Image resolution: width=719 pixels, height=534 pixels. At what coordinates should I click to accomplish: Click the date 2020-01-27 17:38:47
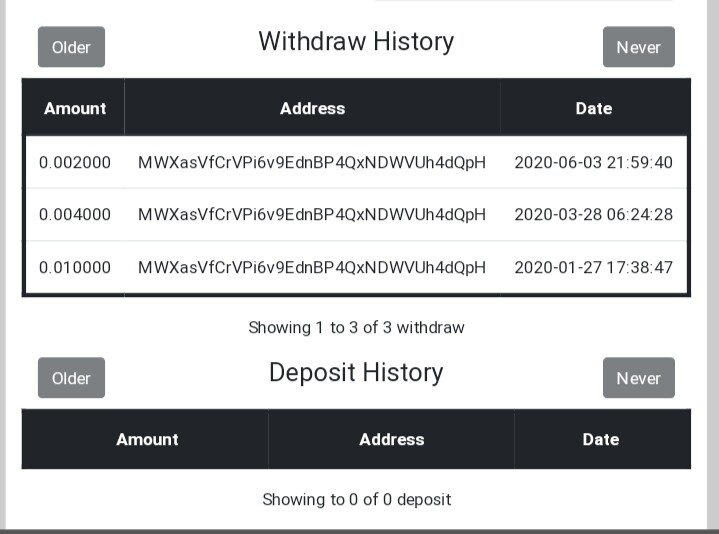[593, 267]
